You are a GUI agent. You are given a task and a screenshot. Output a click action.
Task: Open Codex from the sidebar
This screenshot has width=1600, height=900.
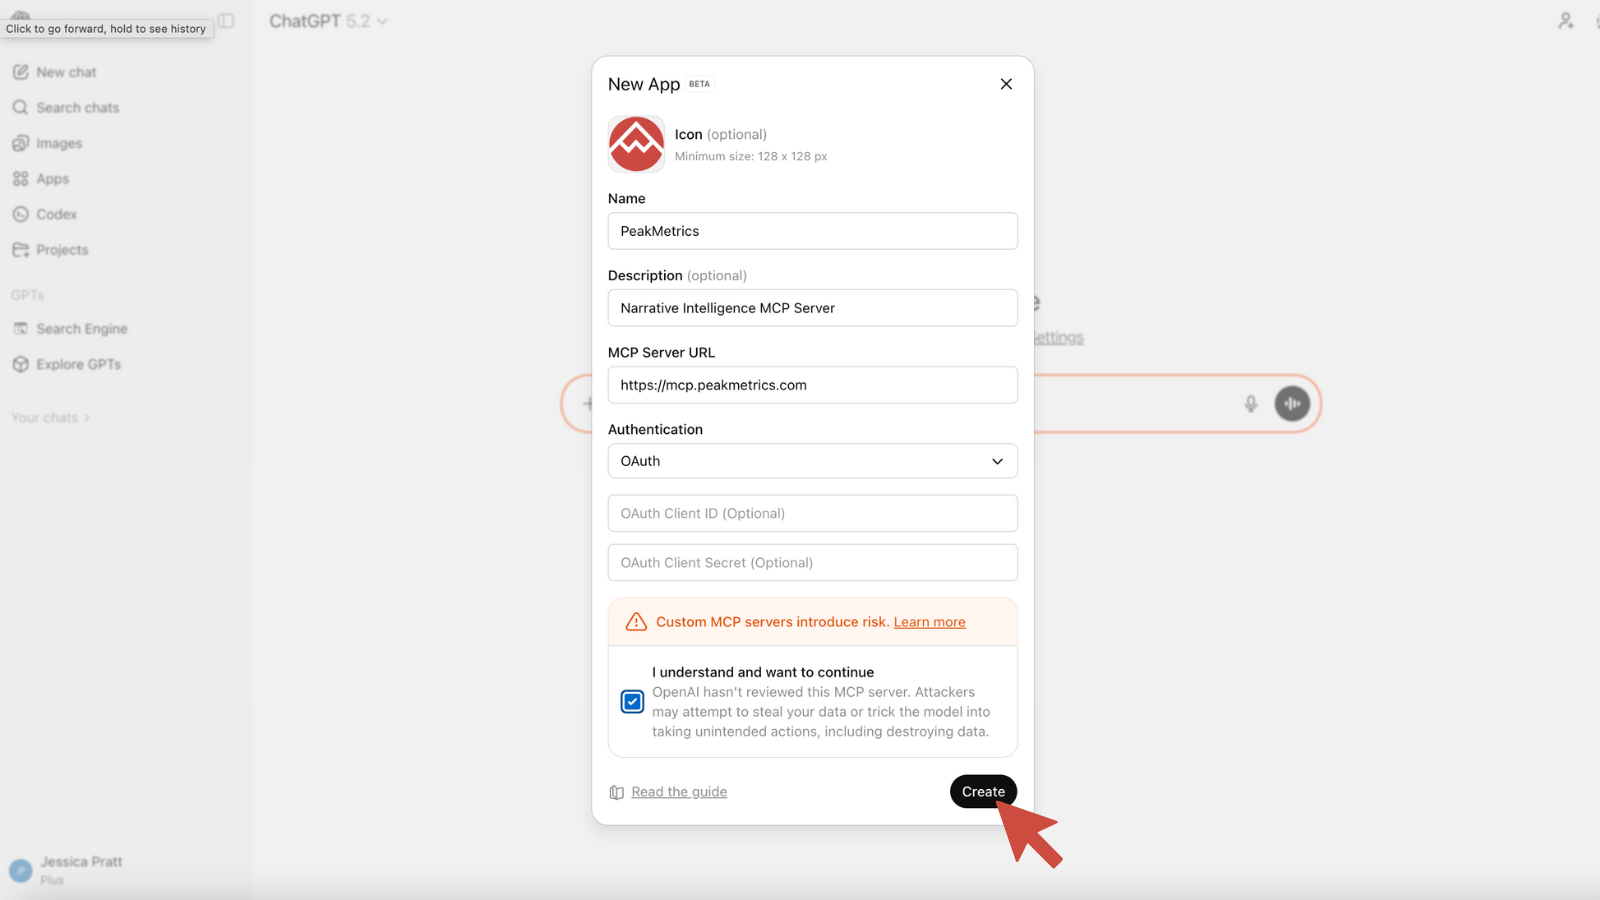[56, 214]
